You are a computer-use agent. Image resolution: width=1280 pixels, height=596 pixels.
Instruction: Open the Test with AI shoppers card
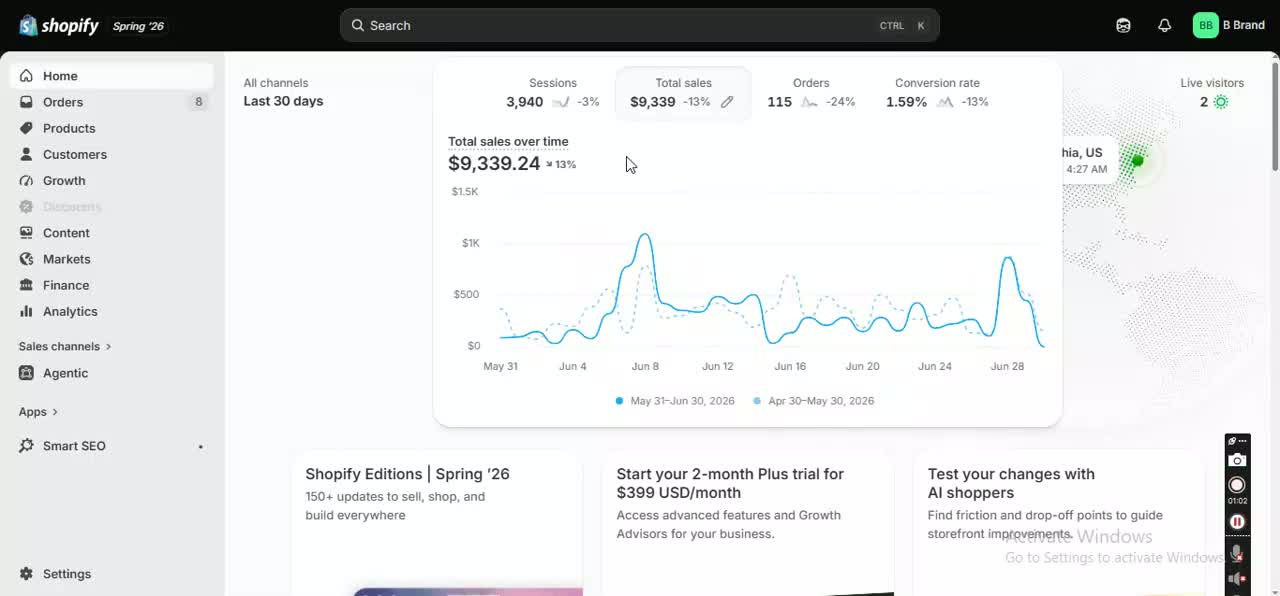click(1059, 523)
